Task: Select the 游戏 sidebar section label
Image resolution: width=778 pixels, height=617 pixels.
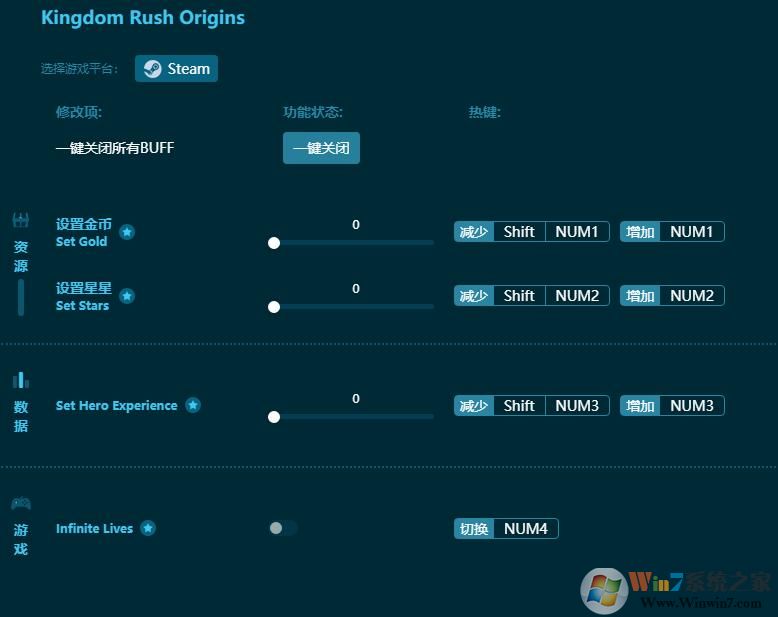Action: click(21, 540)
